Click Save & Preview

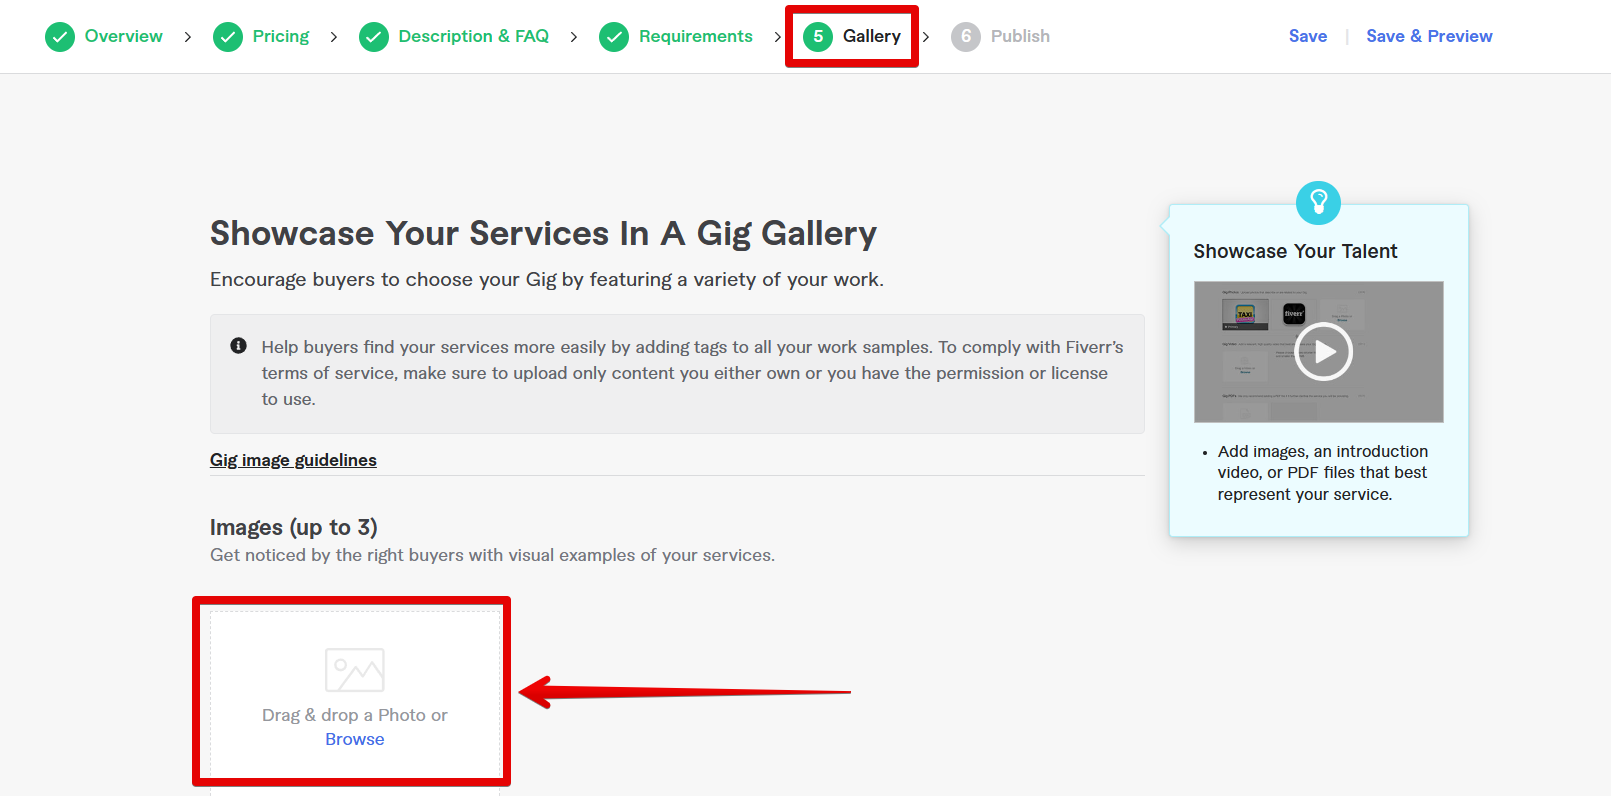point(1429,36)
